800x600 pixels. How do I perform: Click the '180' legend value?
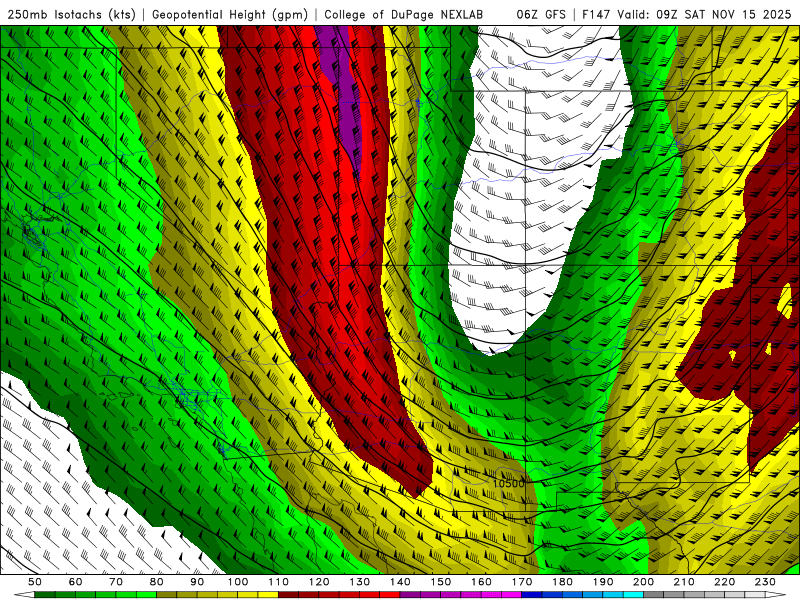[x=562, y=582]
